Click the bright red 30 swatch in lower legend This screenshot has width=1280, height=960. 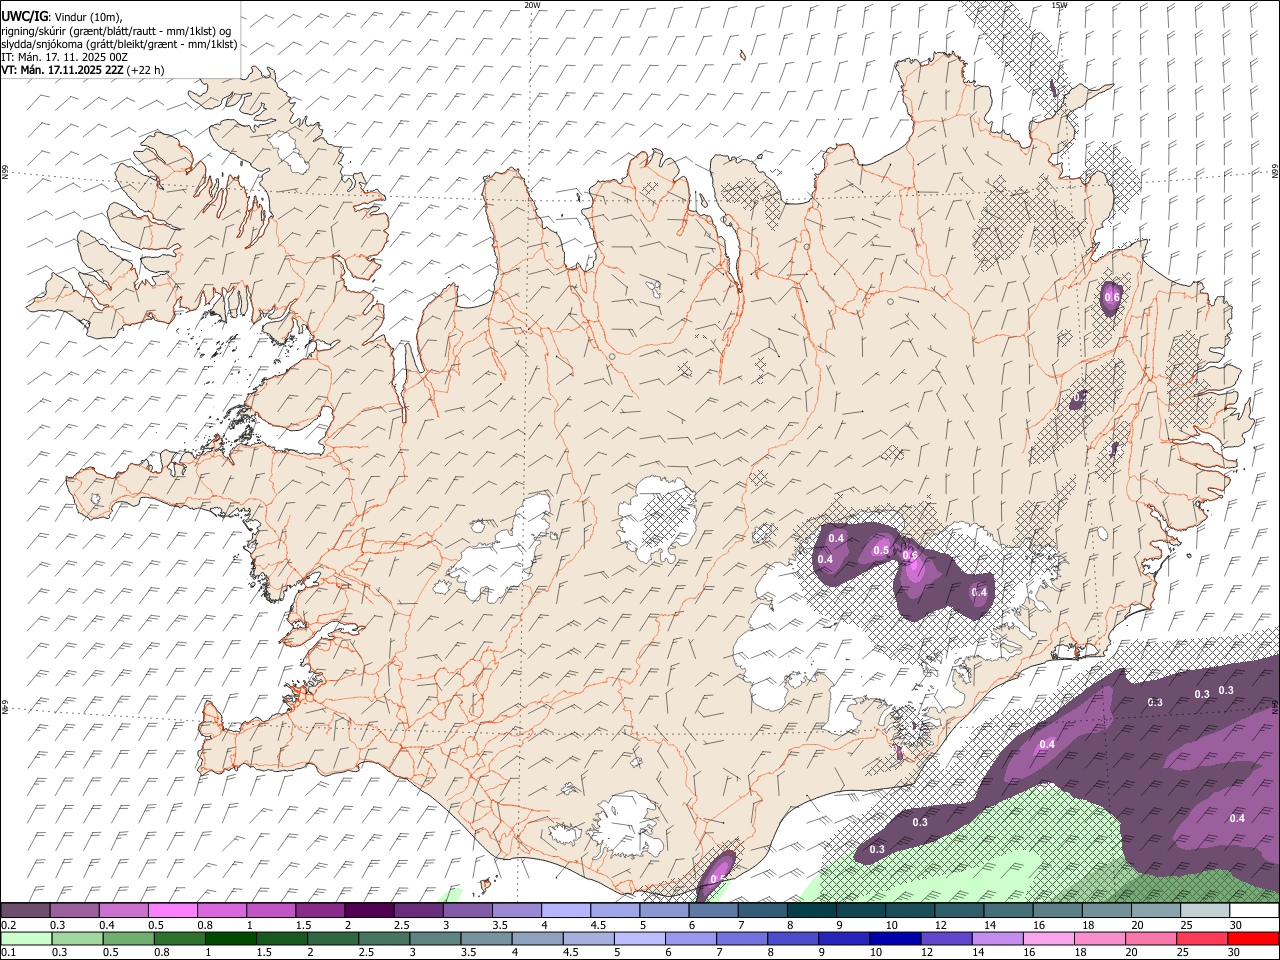(1254, 938)
